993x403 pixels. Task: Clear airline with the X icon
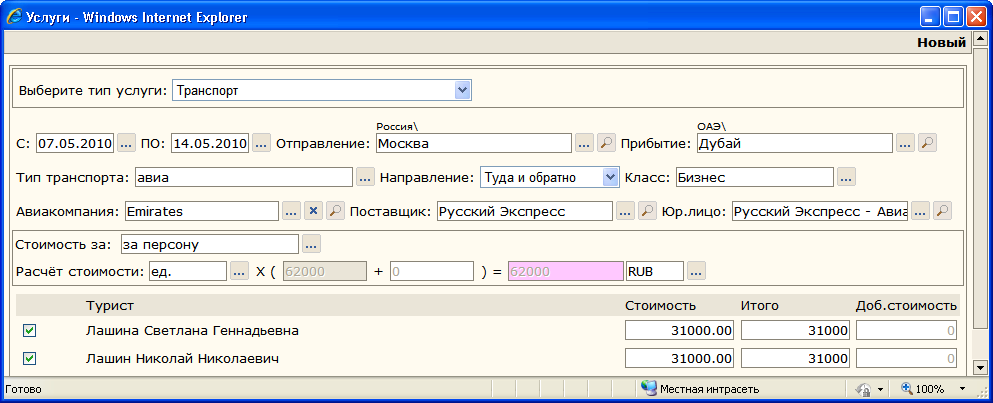(313, 212)
